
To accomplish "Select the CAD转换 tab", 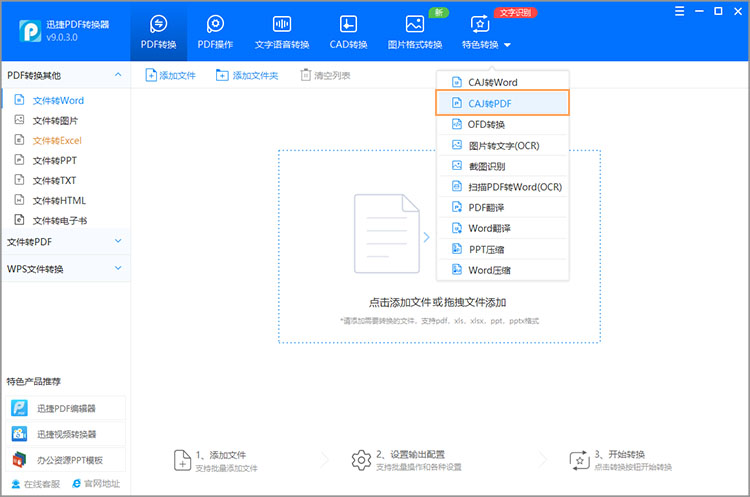I will tap(348, 33).
